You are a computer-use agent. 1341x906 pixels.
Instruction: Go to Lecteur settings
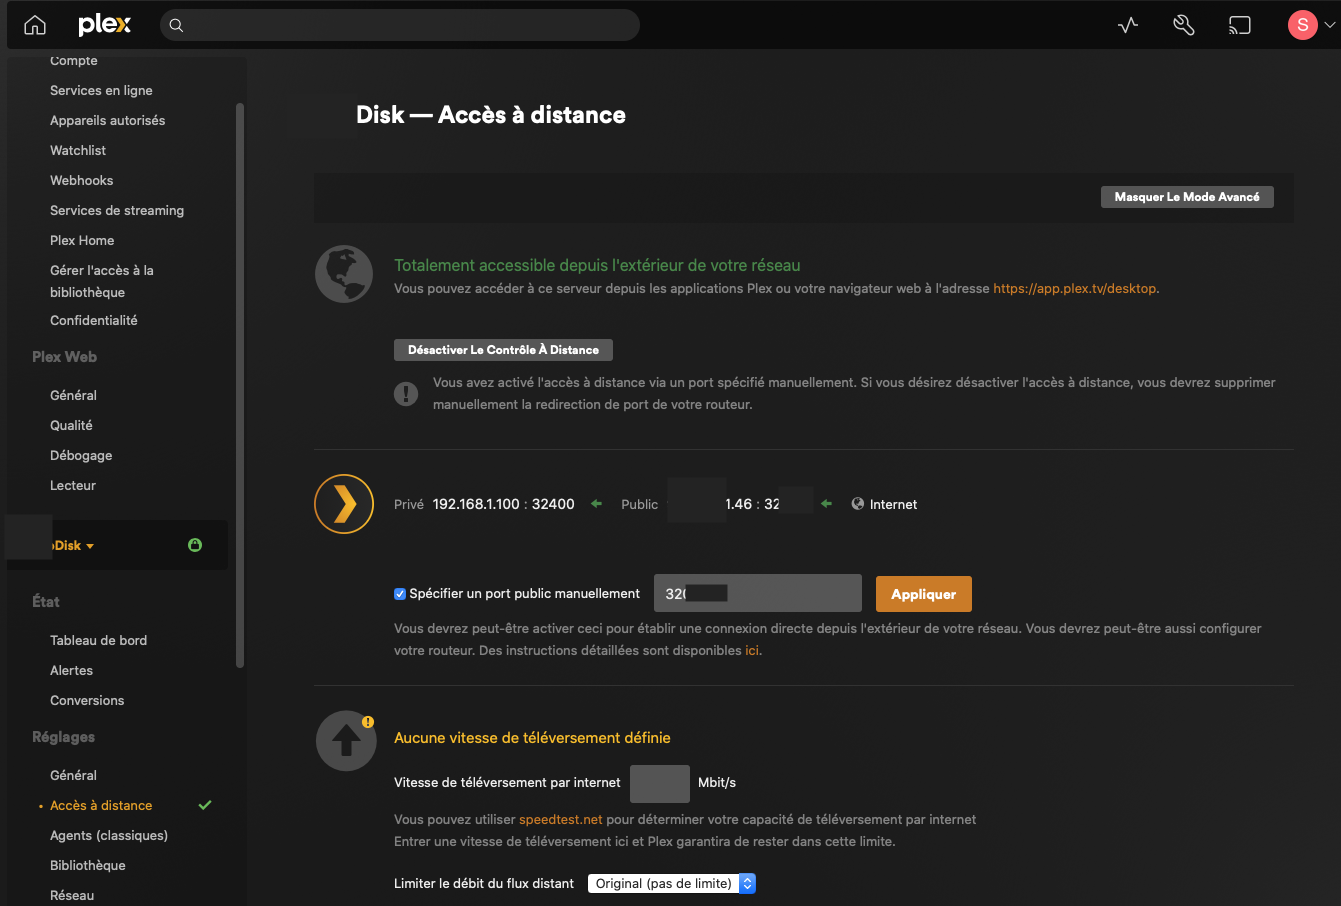pyautogui.click(x=73, y=485)
